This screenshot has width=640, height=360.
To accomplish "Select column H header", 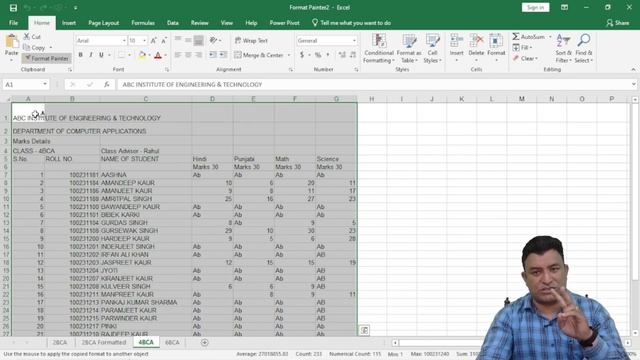I will pyautogui.click(x=371, y=99).
